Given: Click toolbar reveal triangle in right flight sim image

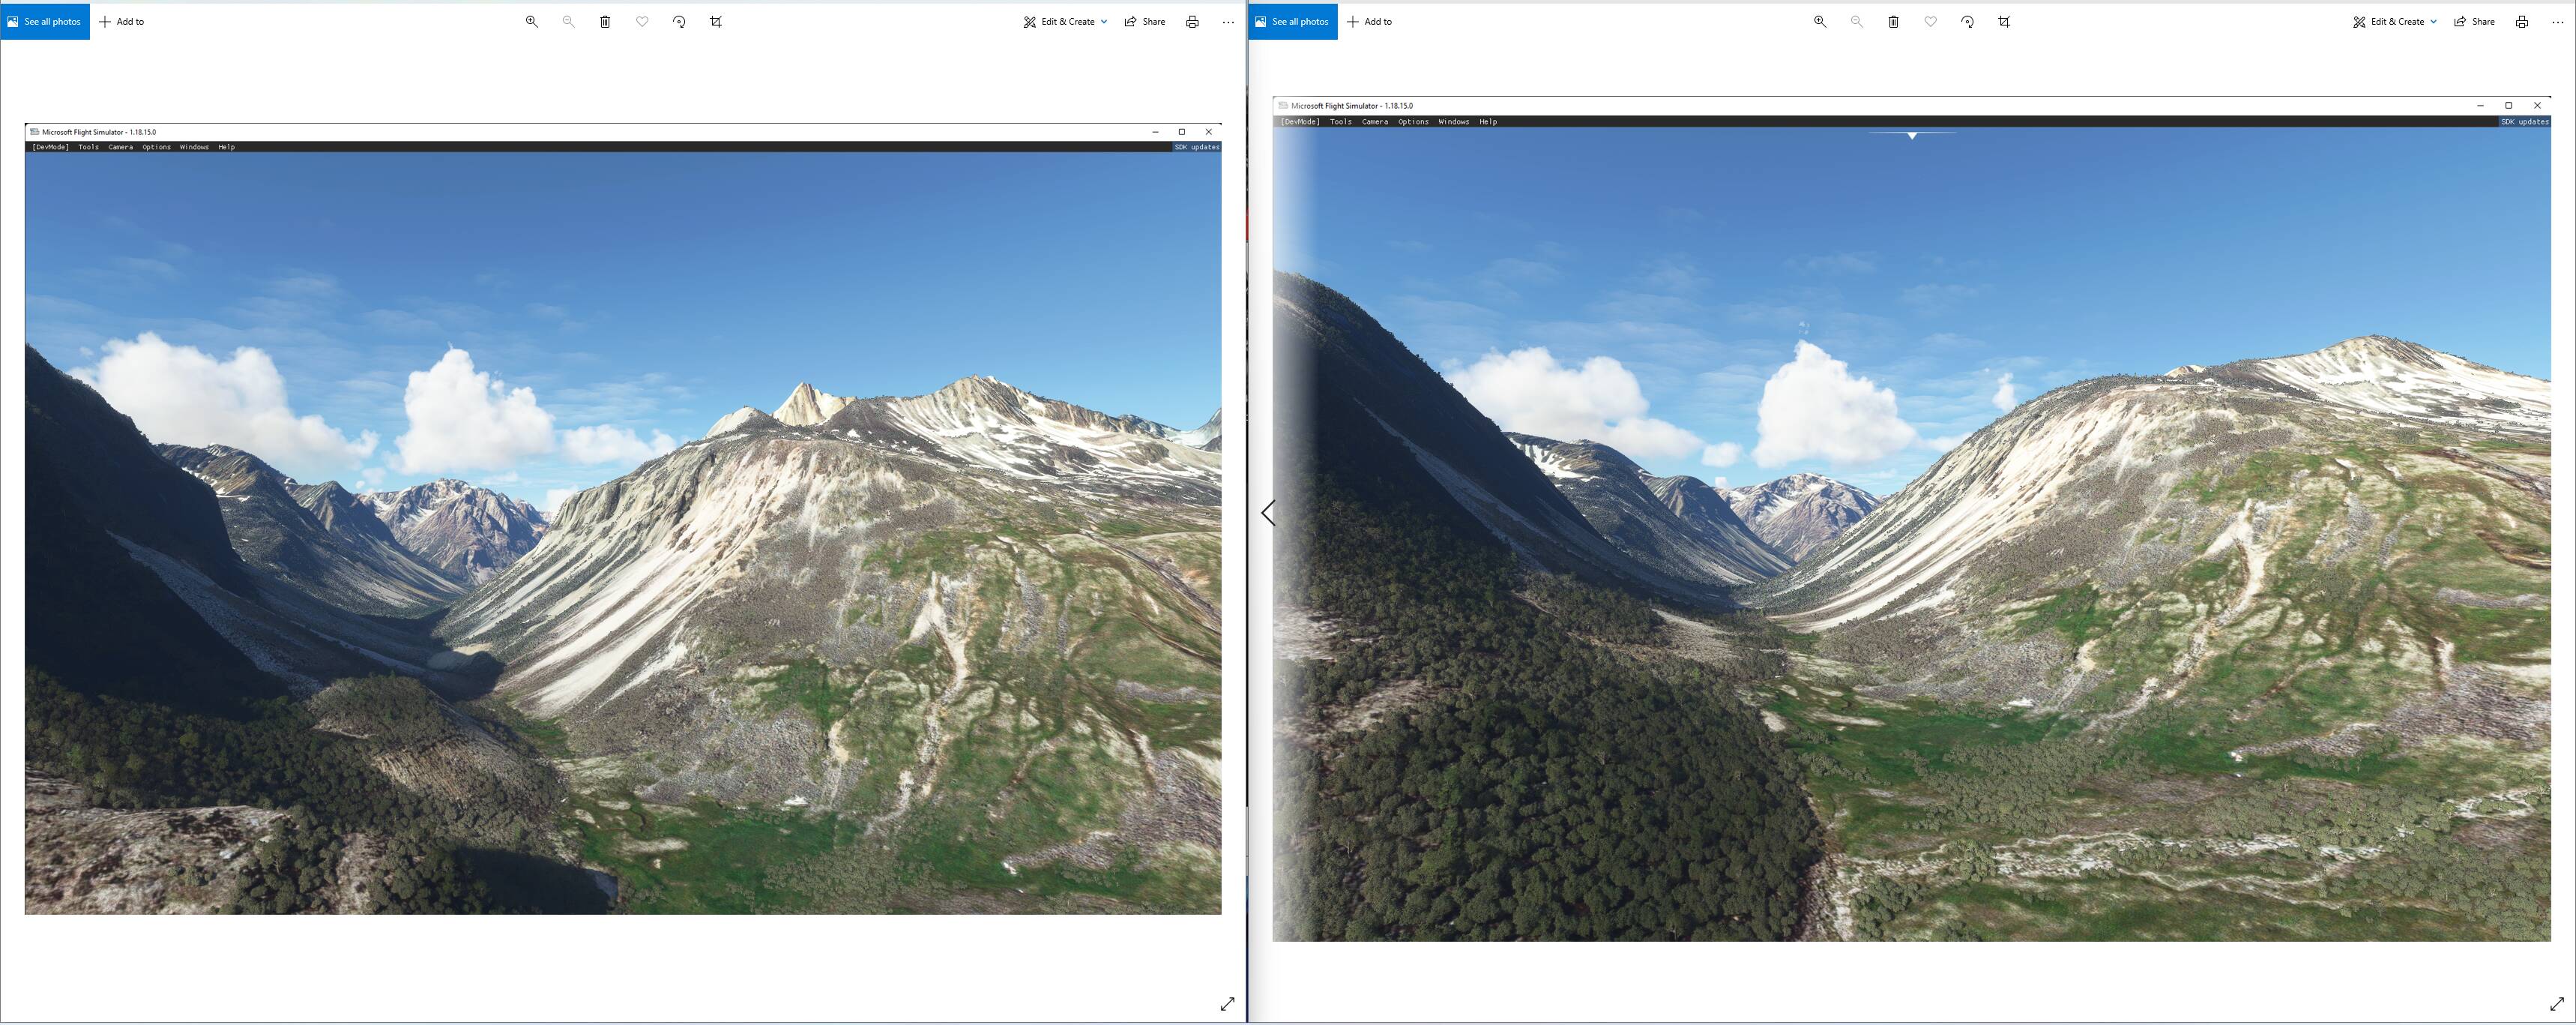Looking at the screenshot, I should tap(1912, 135).
